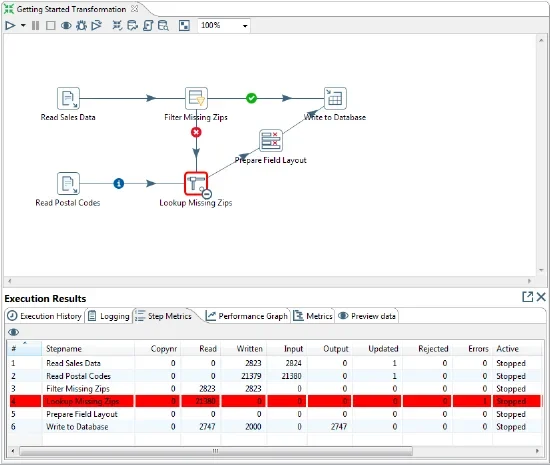This screenshot has width=550, height=465.
Task: Sort by the Input column header
Action: [287, 349]
